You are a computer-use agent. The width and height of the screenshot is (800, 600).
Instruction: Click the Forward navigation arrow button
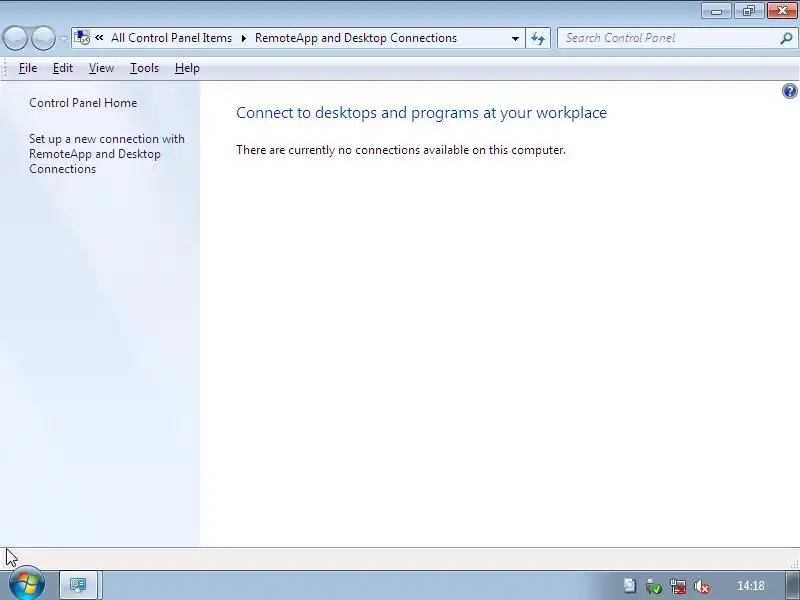[43, 38]
